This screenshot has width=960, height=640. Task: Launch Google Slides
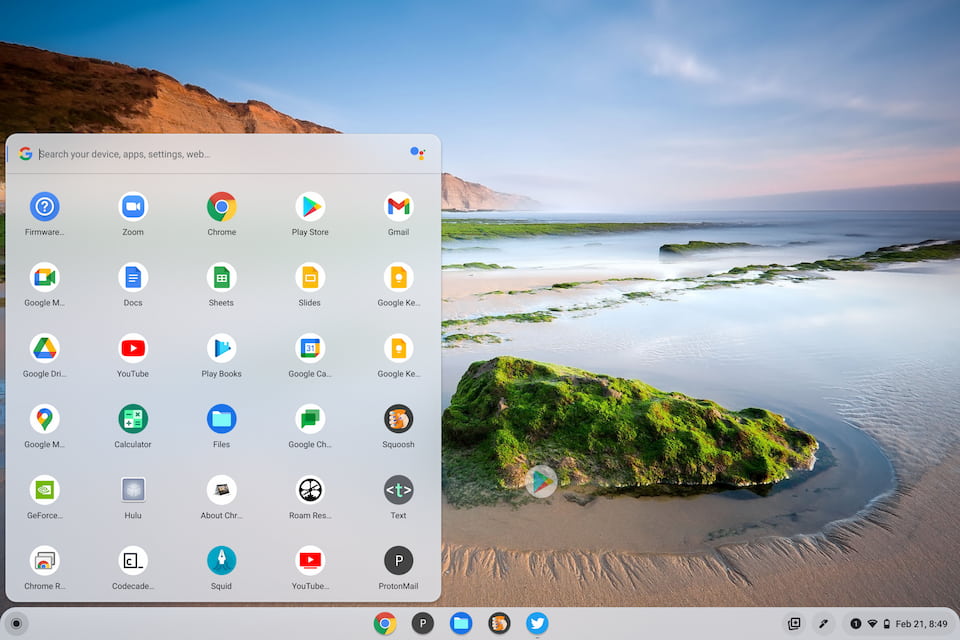click(310, 277)
